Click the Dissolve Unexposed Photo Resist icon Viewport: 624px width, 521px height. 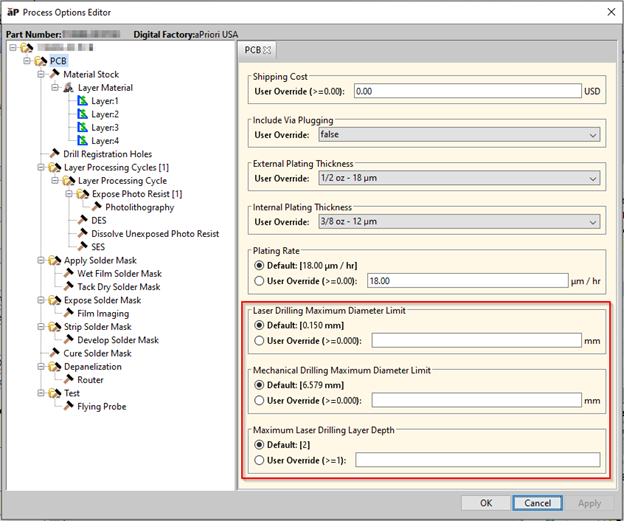point(82,233)
